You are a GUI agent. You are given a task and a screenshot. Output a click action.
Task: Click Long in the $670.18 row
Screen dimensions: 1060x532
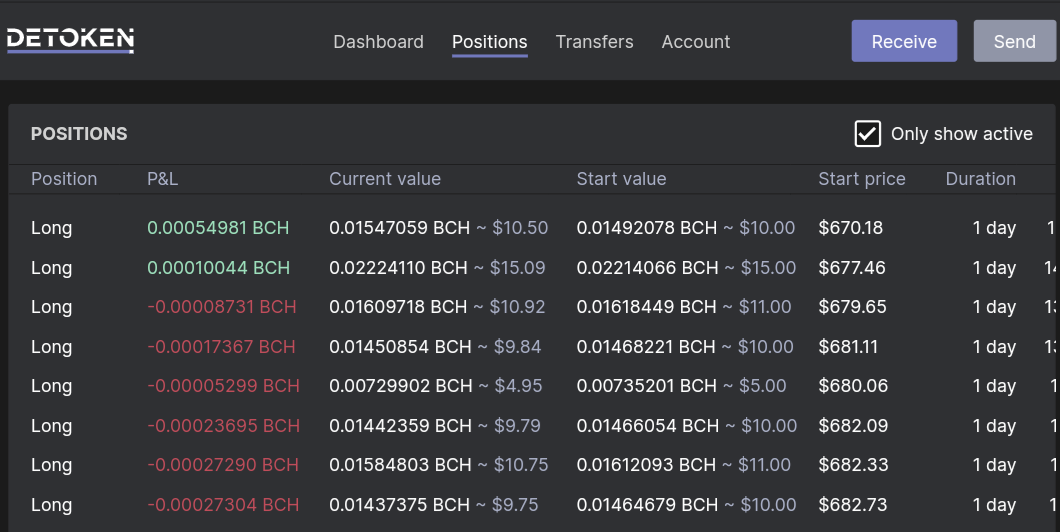pyautogui.click(x=51, y=228)
